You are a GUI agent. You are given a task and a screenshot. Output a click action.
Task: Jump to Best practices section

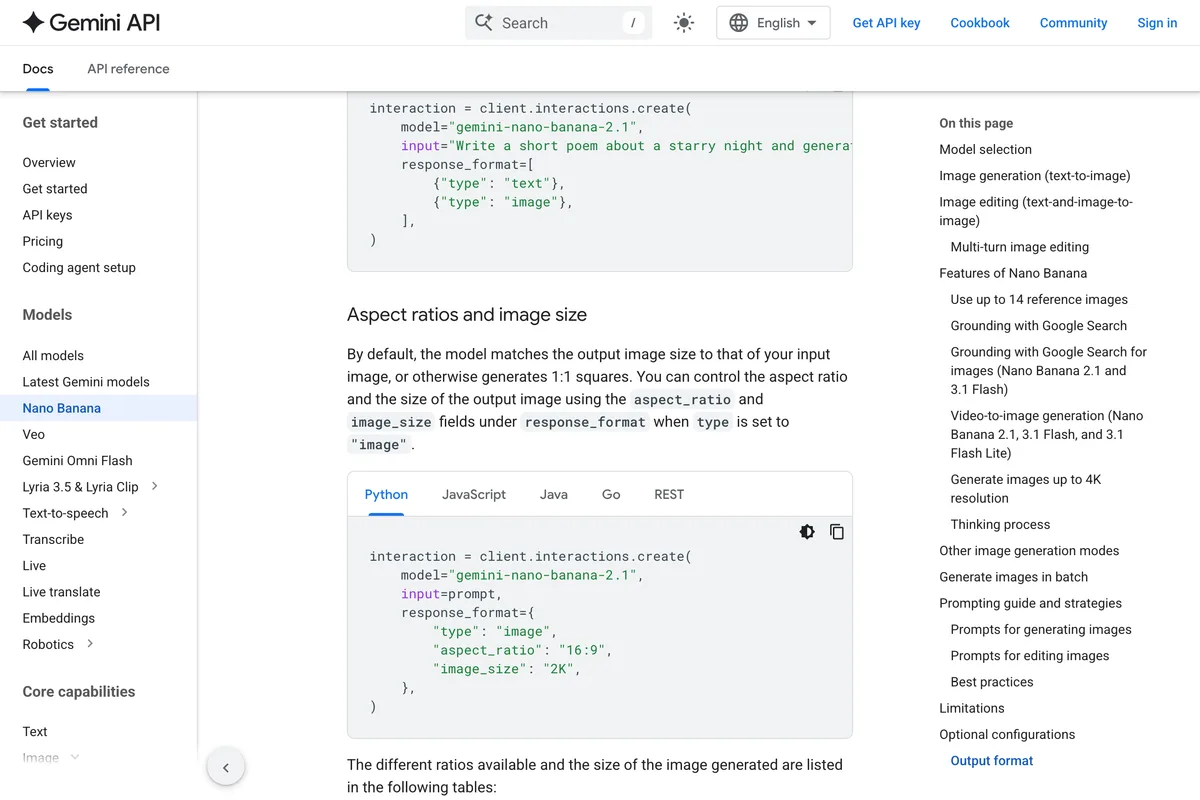click(x=992, y=682)
